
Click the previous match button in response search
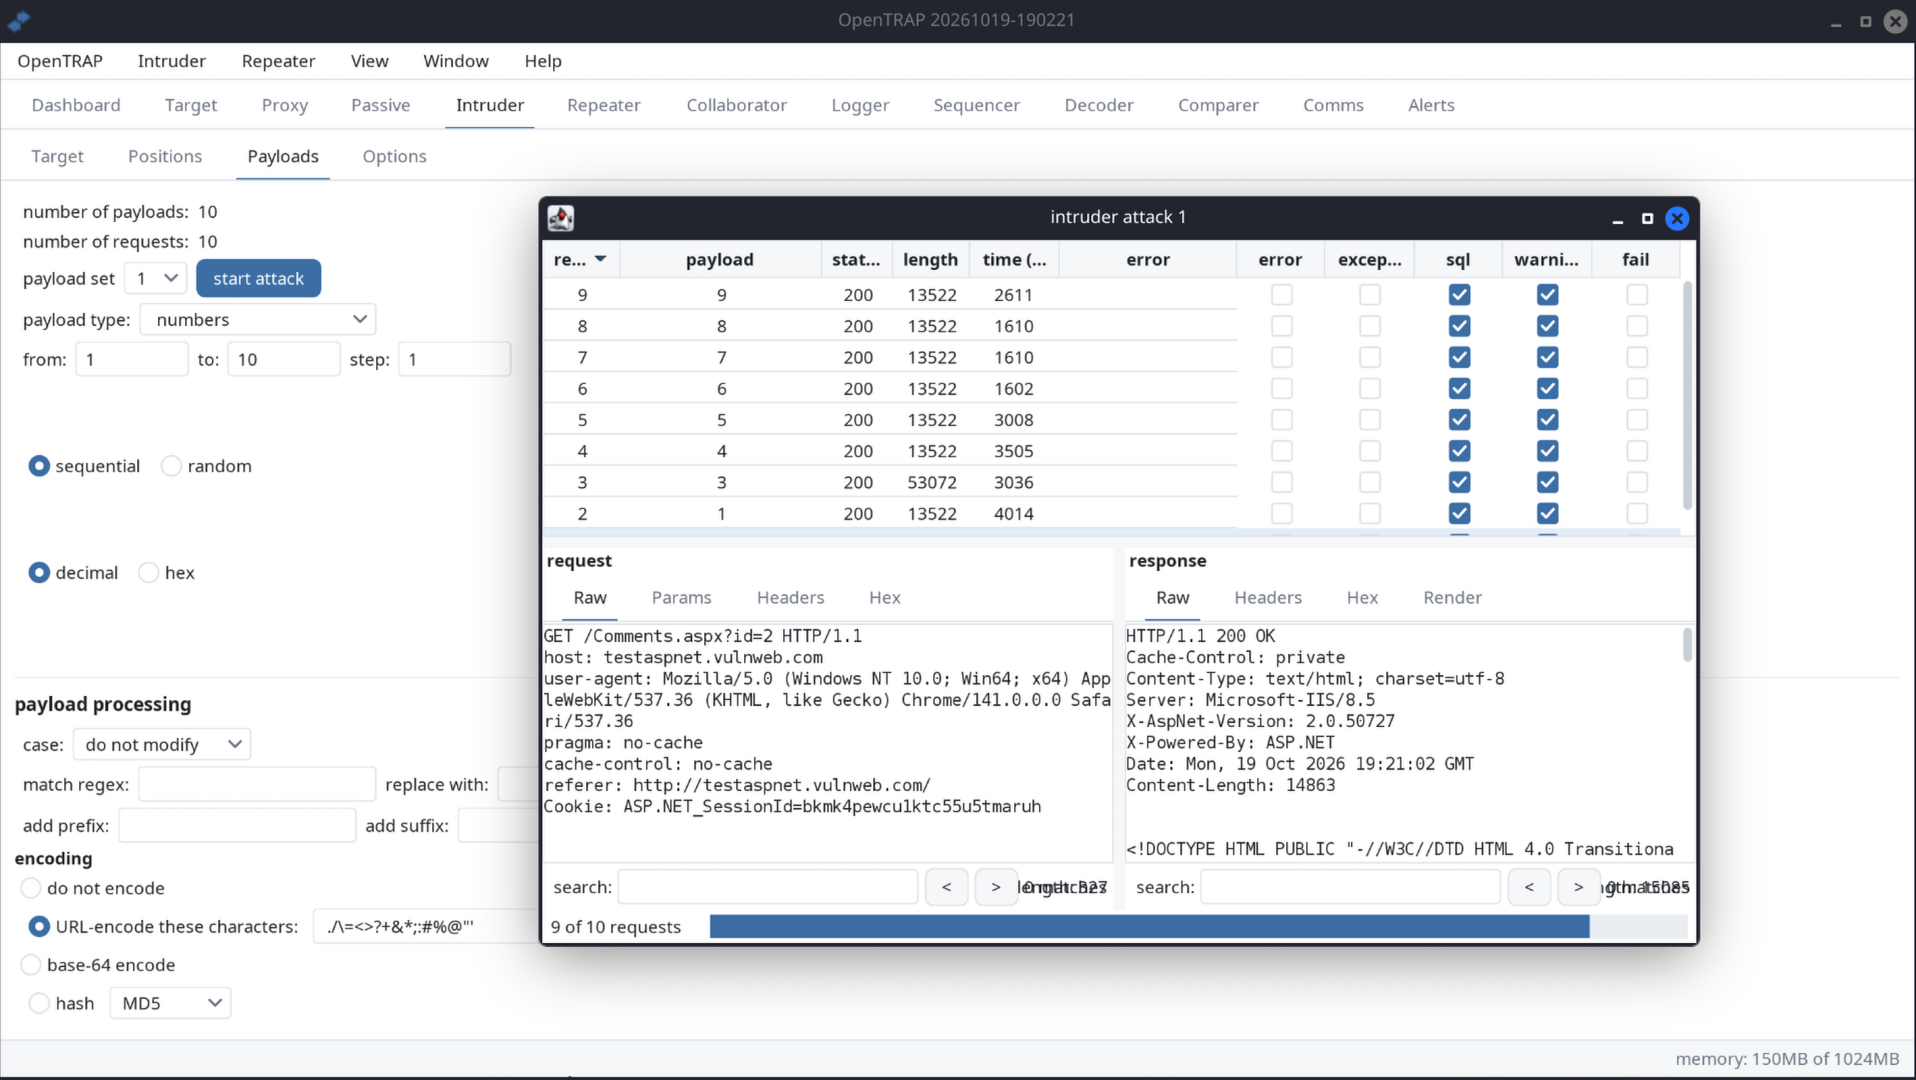point(1529,887)
